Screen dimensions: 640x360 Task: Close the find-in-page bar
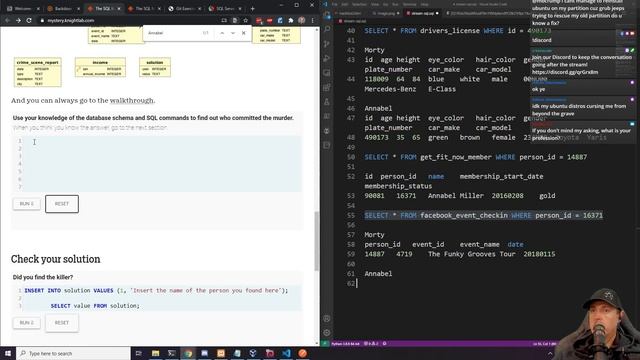(244, 33)
